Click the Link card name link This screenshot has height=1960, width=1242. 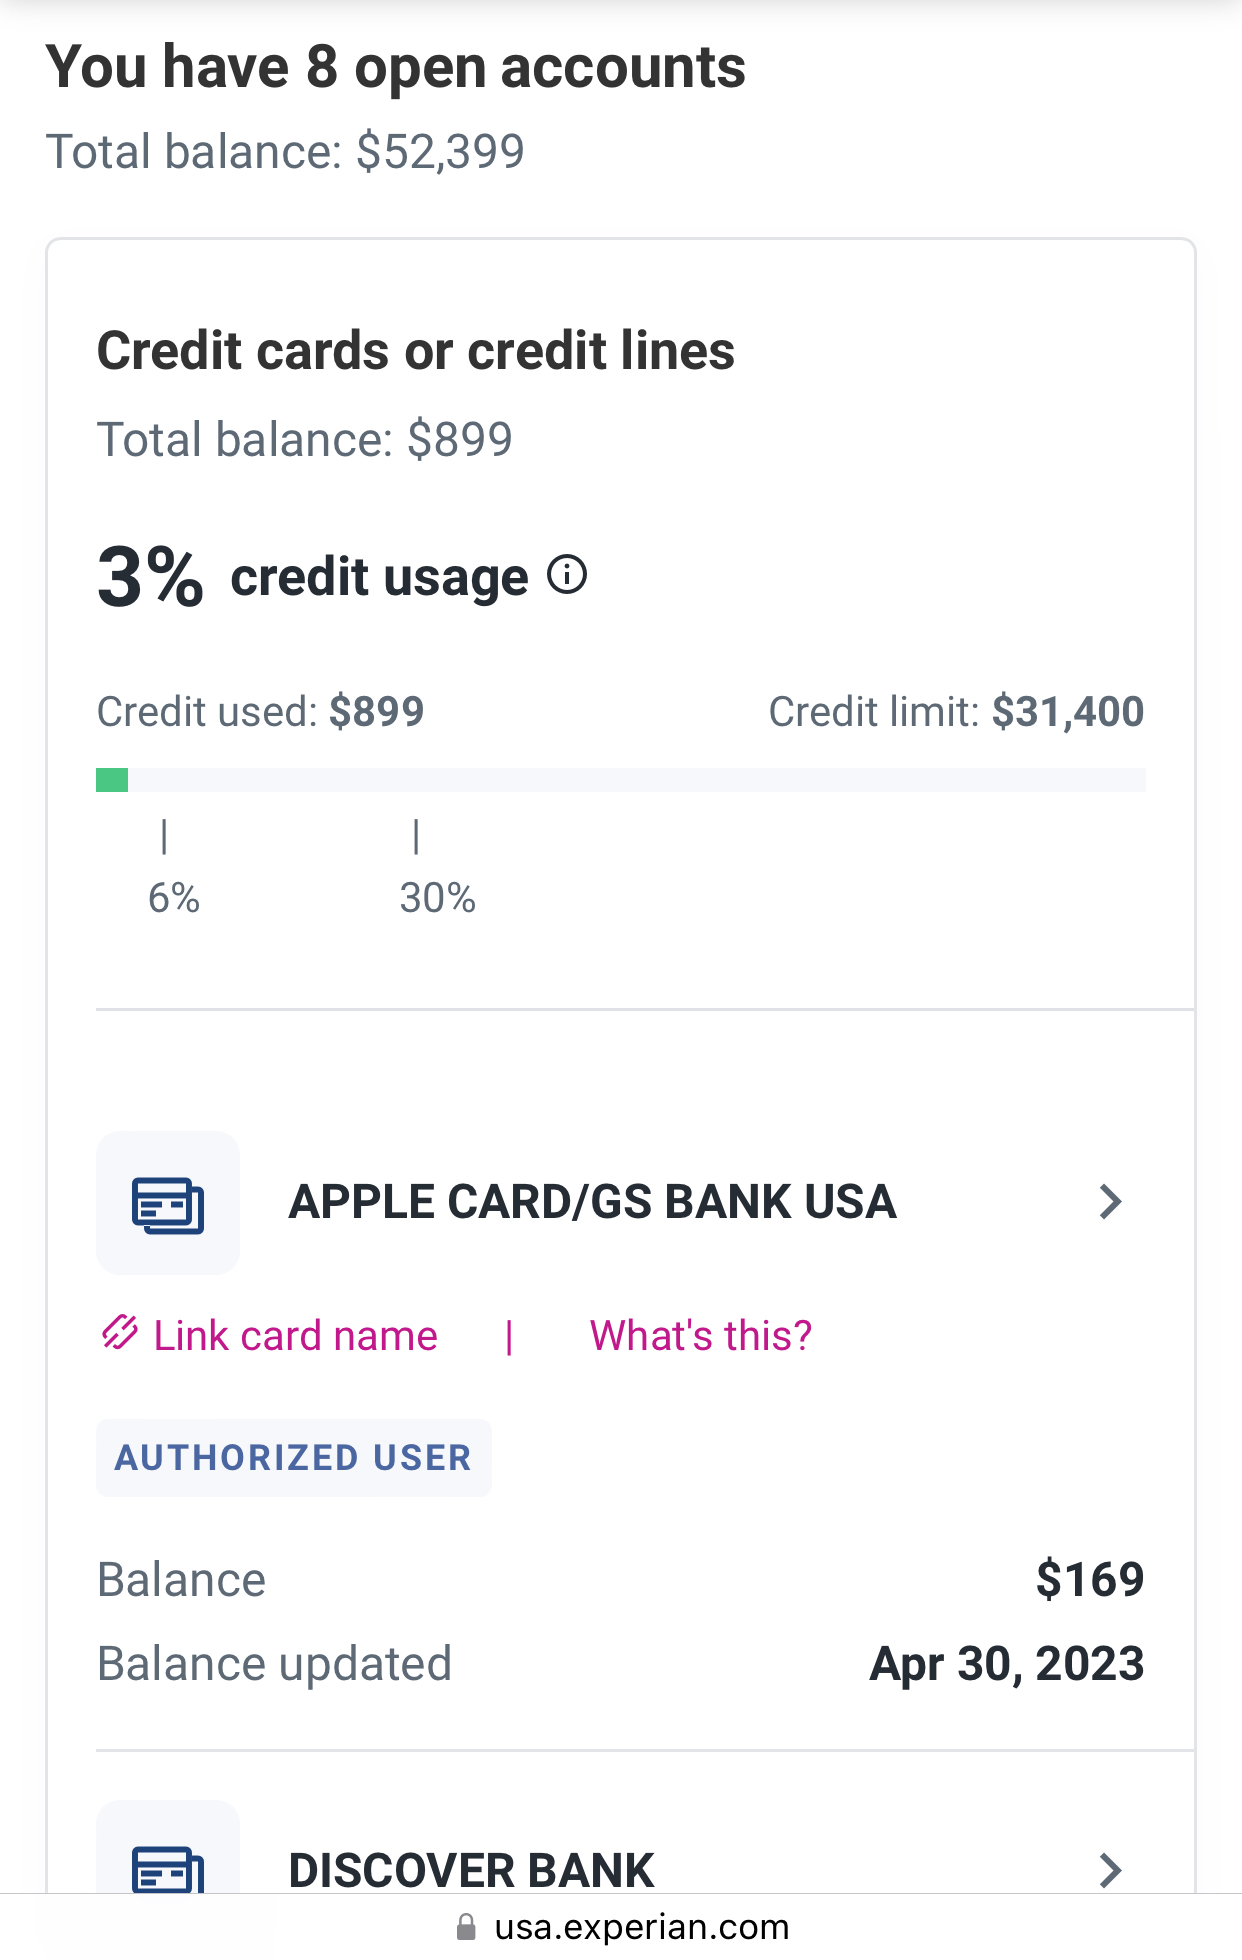[x=294, y=1334]
